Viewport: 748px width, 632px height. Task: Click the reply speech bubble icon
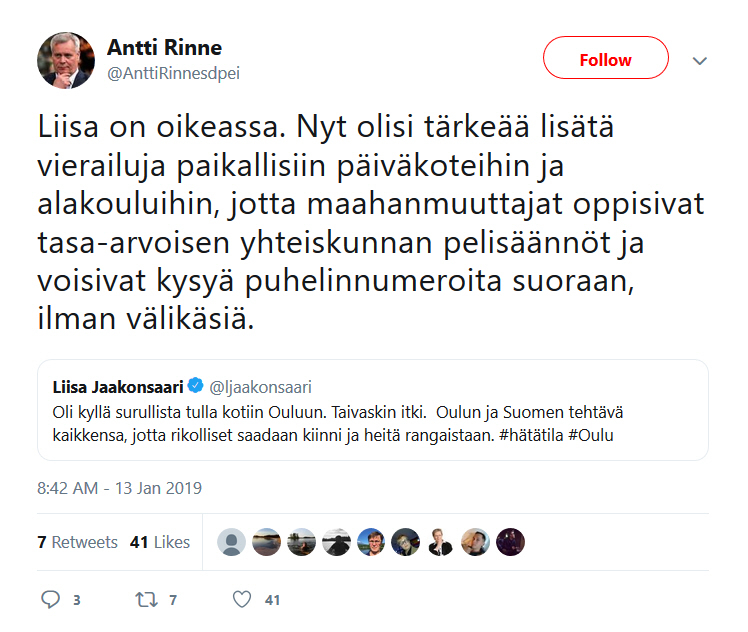[x=51, y=599]
